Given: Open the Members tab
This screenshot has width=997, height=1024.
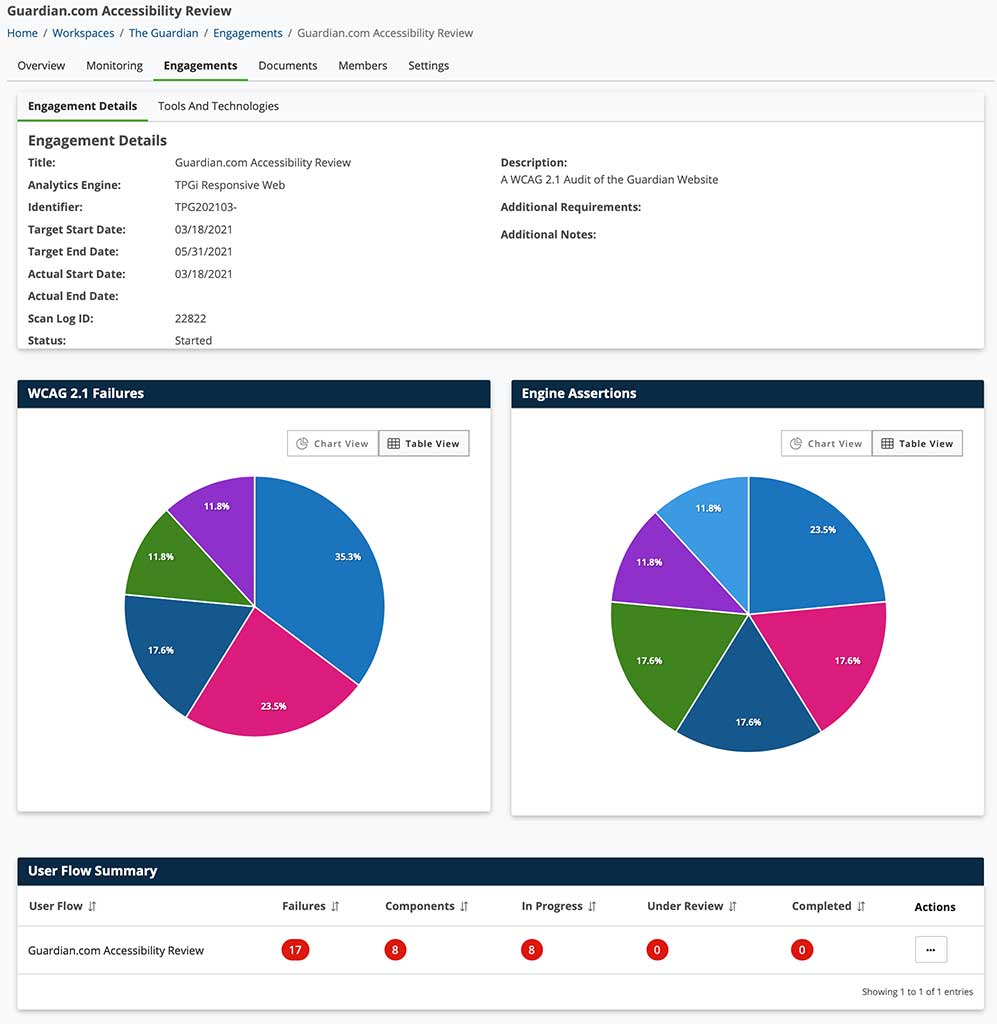Looking at the screenshot, I should pos(362,65).
